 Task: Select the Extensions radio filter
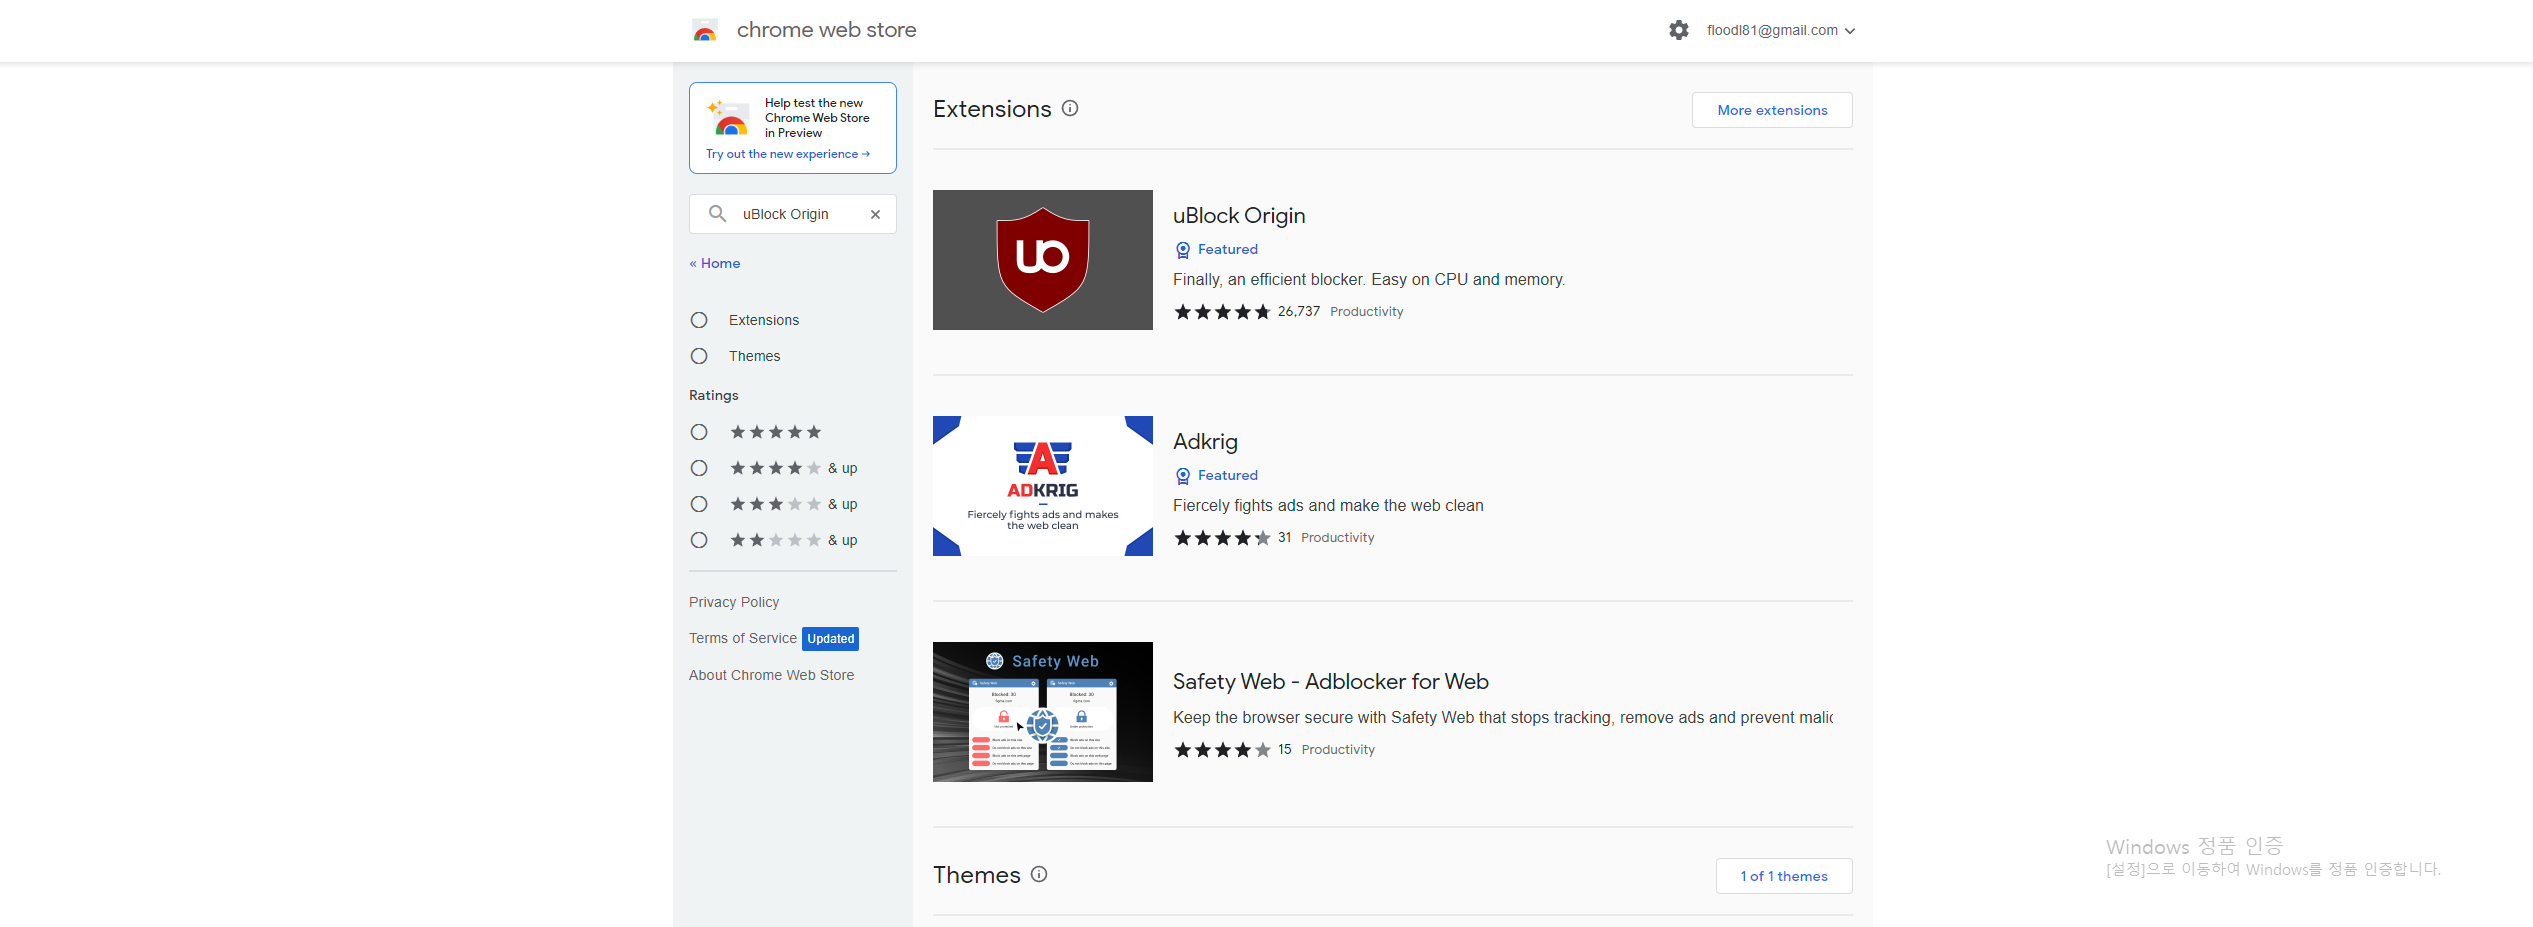(699, 320)
